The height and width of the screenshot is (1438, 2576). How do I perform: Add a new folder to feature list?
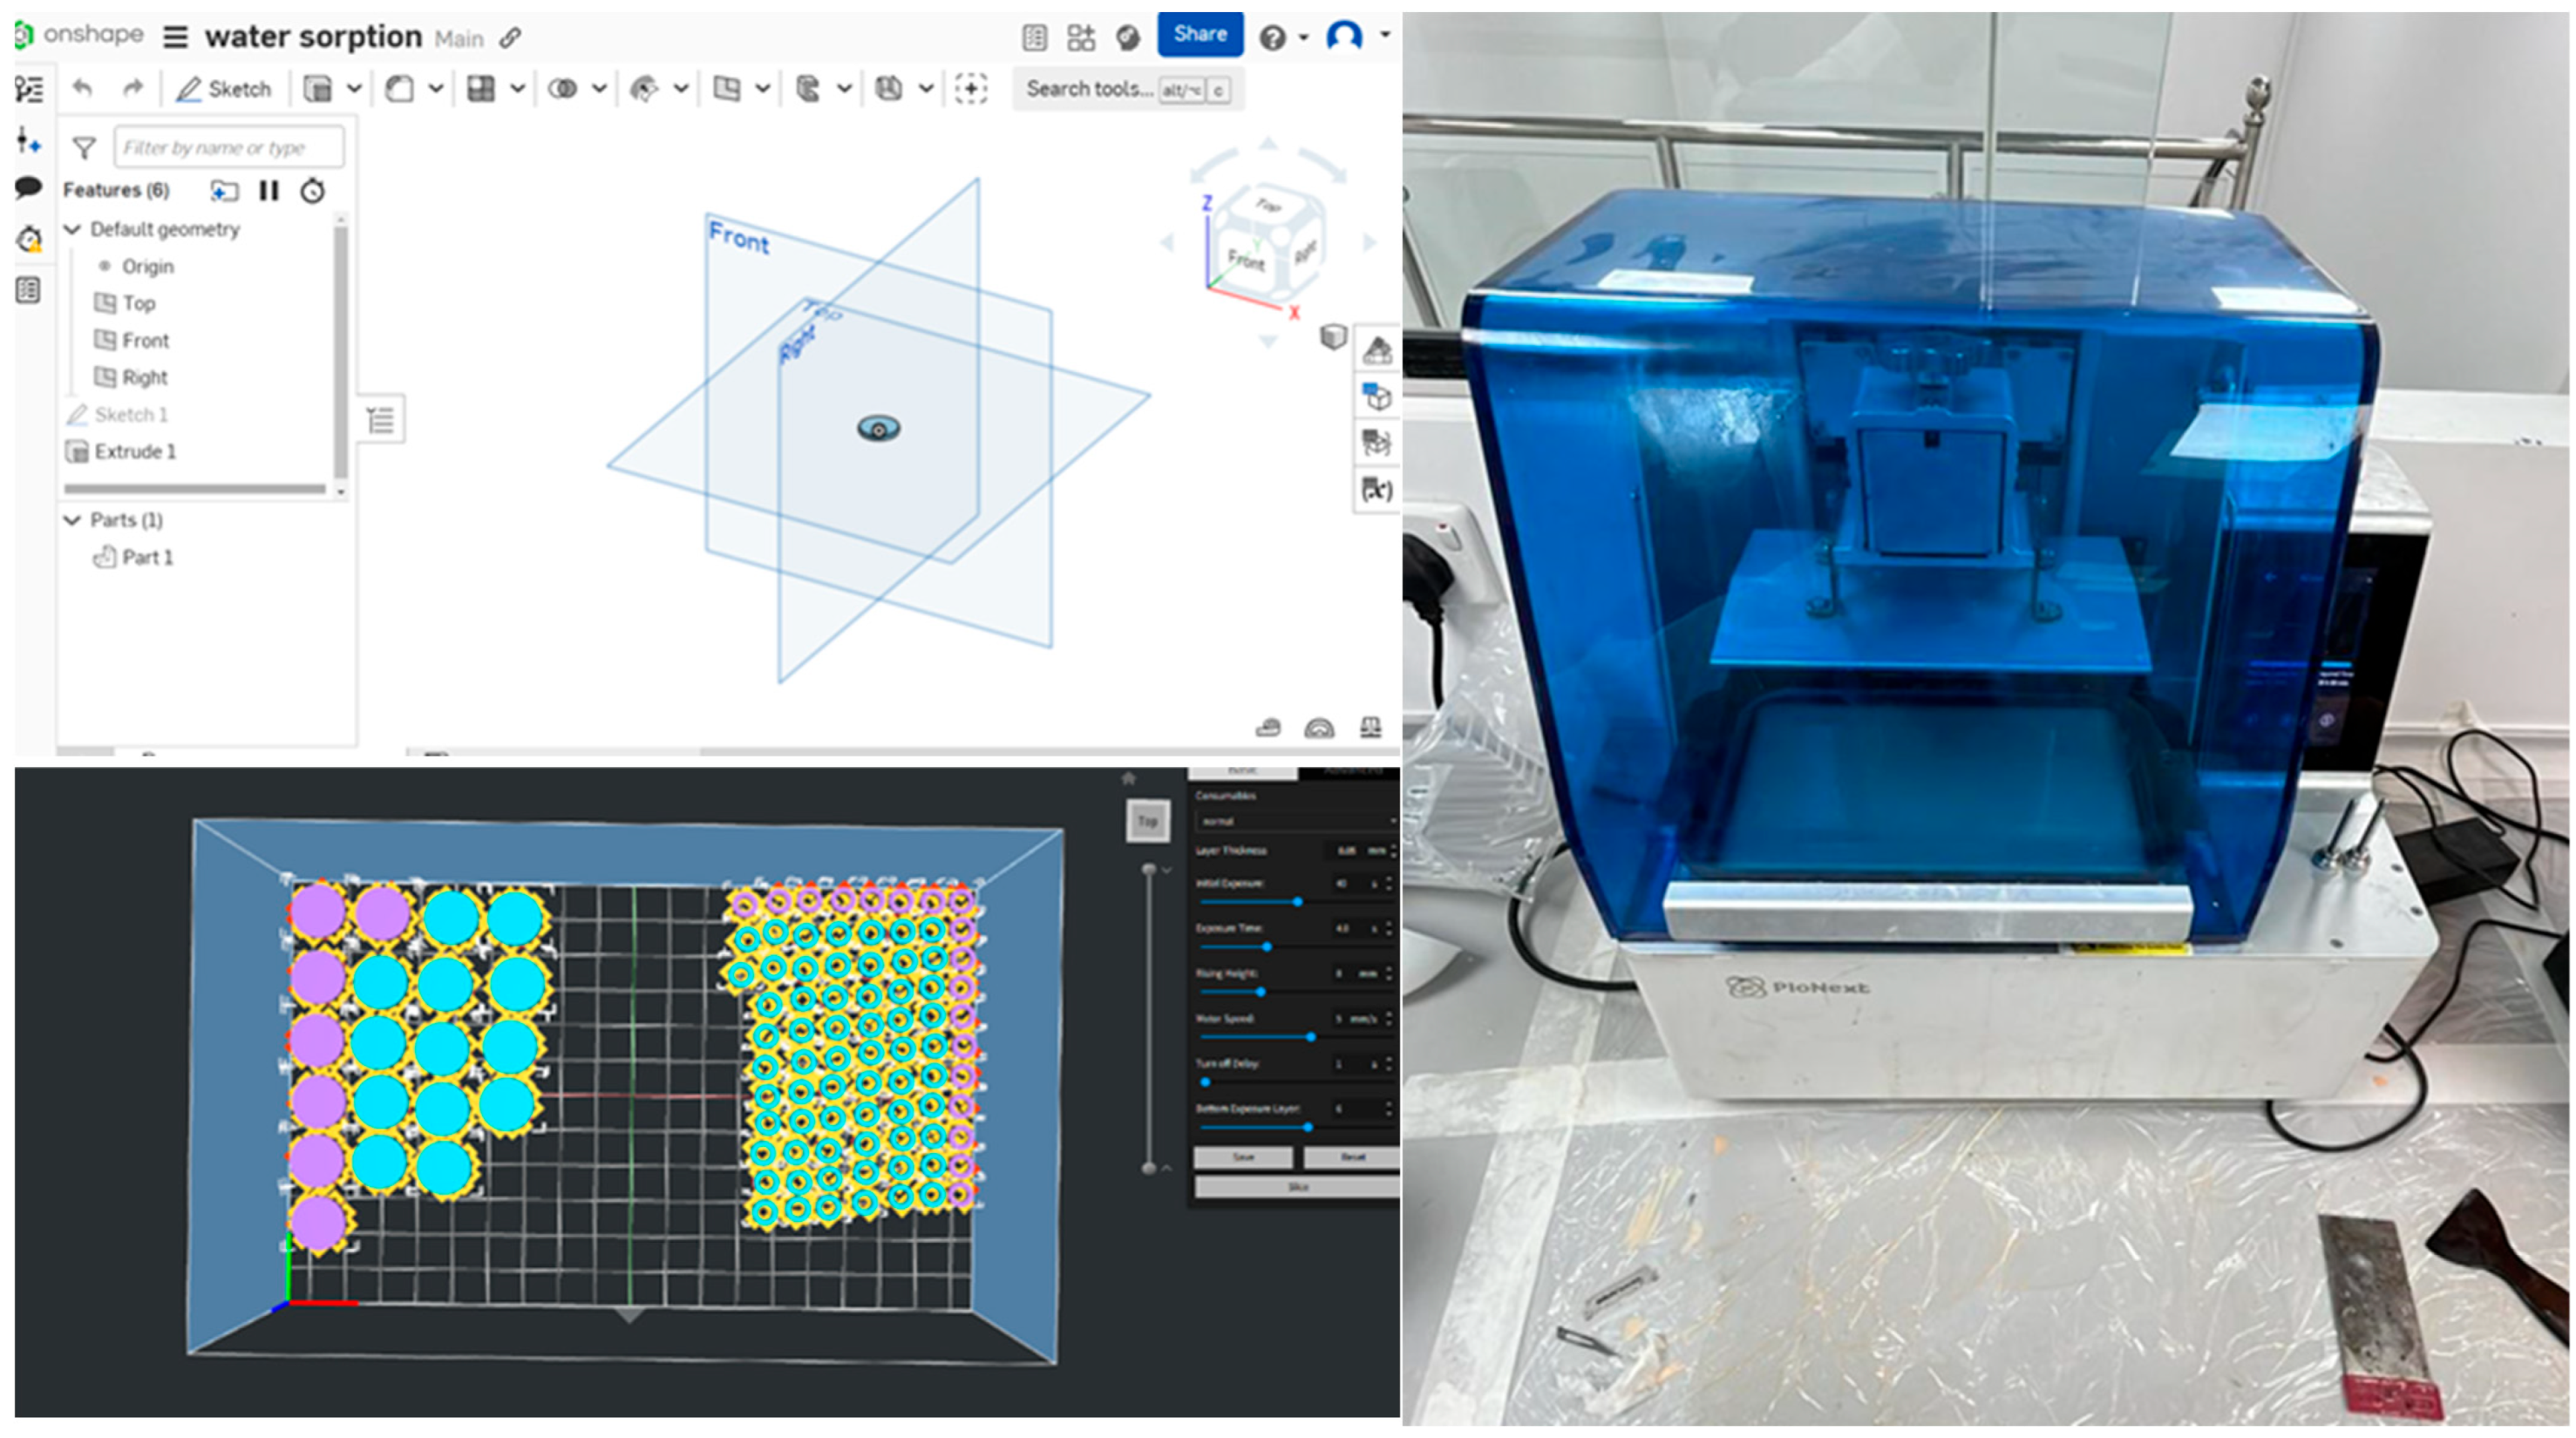pos(224,190)
